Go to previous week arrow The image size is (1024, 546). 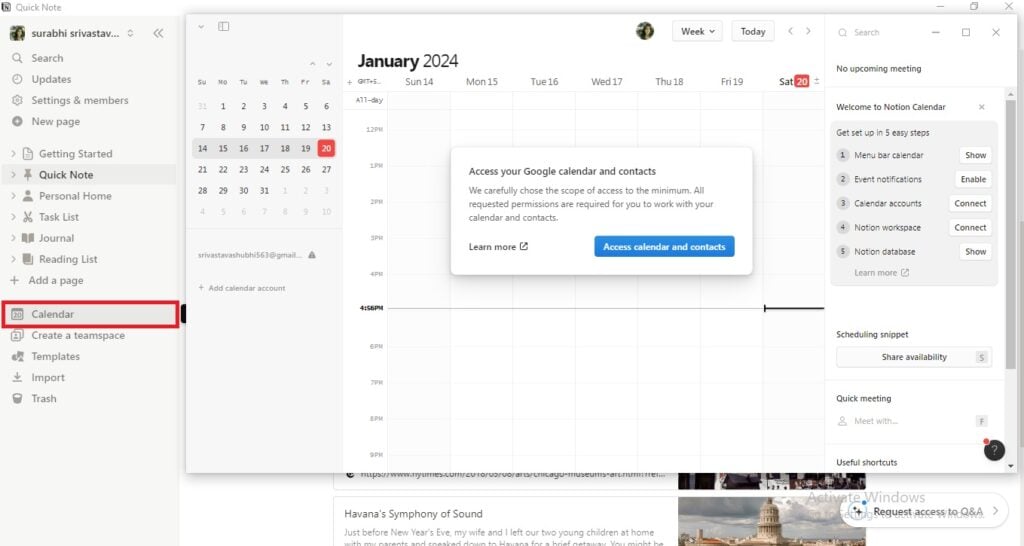click(790, 31)
